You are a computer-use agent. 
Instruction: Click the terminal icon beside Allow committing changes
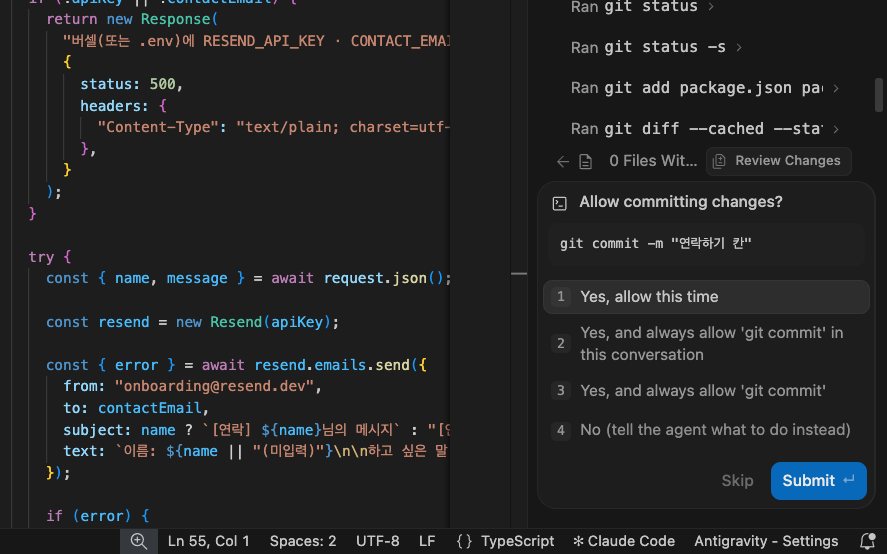[x=559, y=203]
